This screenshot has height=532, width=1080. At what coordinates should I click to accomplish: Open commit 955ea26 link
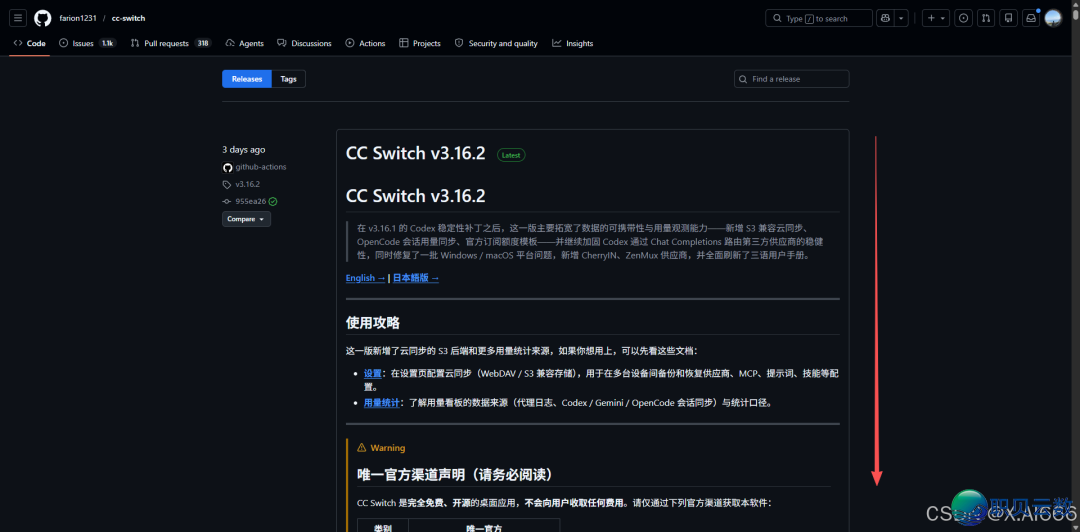click(251, 201)
